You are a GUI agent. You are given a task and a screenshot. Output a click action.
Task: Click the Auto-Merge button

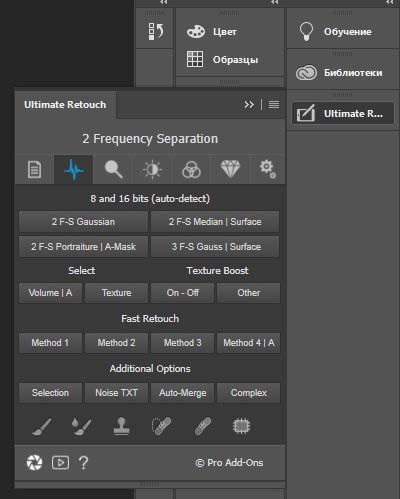pyautogui.click(x=182, y=393)
